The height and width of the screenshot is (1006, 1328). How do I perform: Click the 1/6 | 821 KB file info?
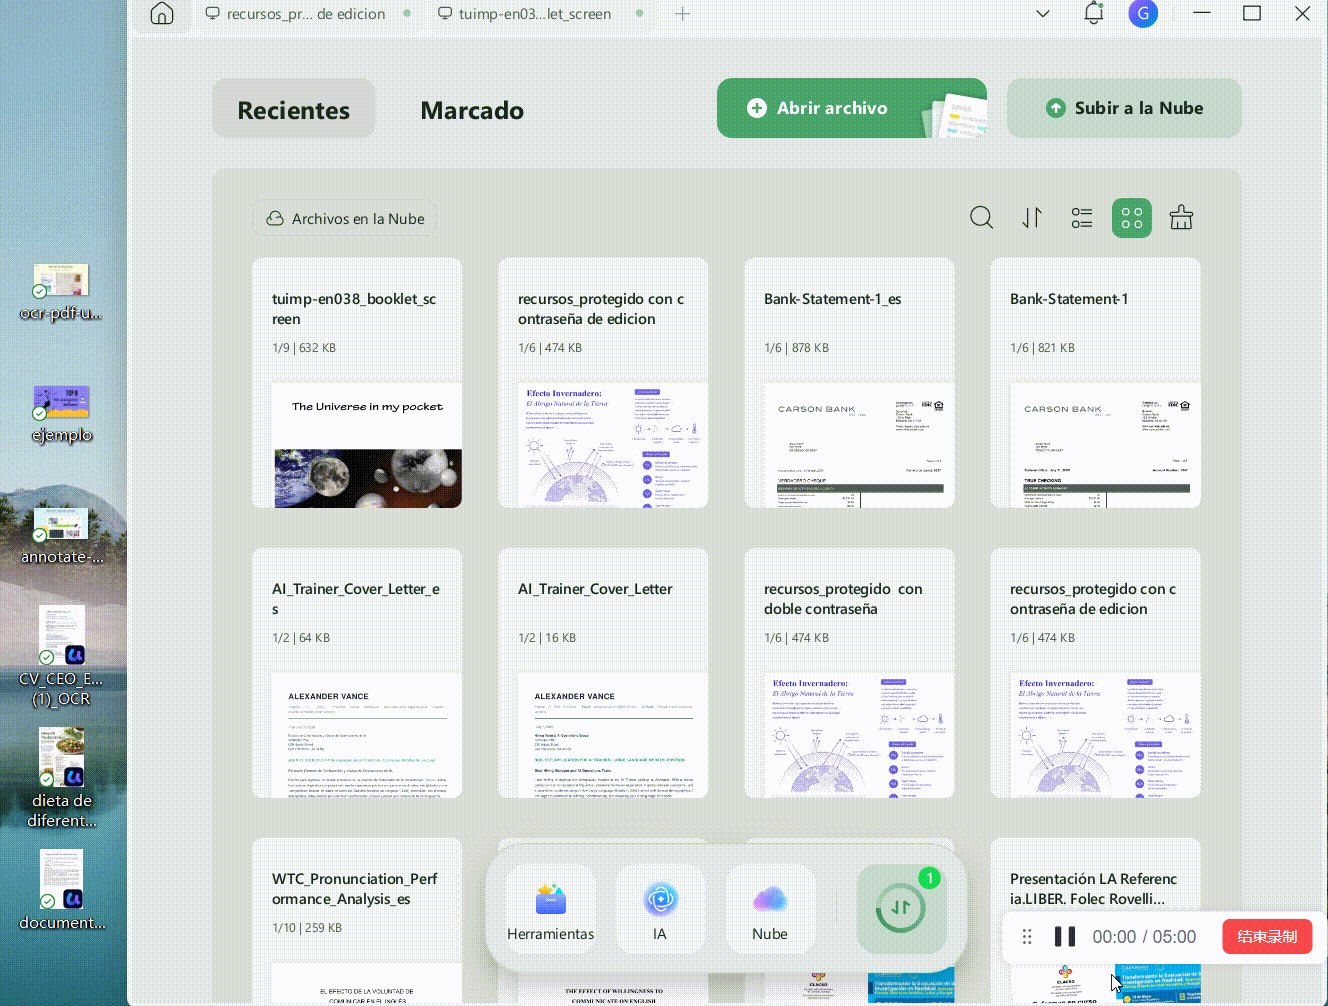pos(1042,348)
